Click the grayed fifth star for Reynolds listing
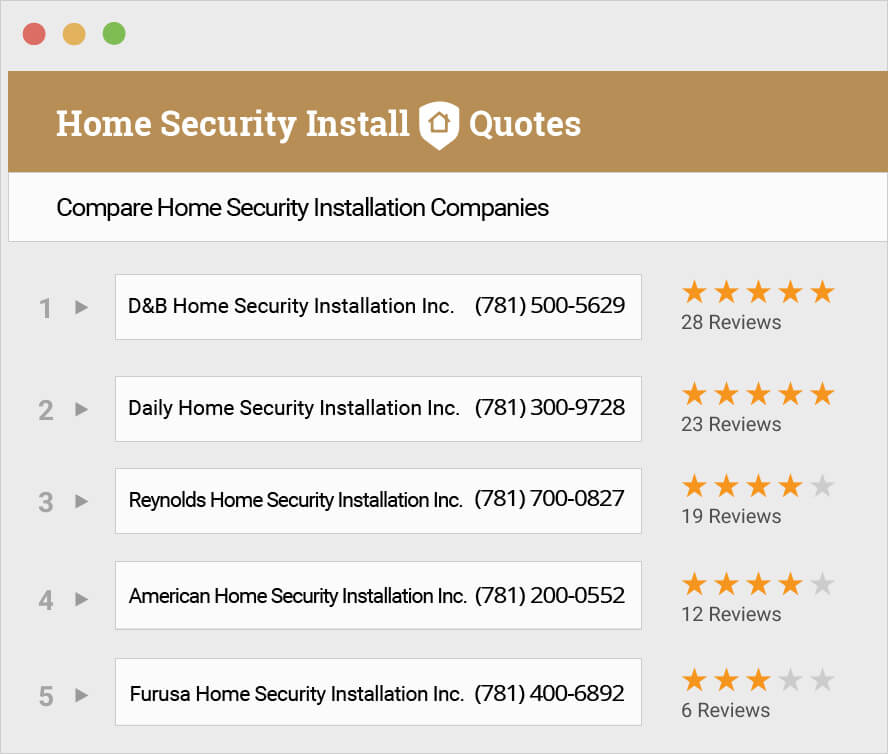The width and height of the screenshot is (889, 754). click(821, 486)
